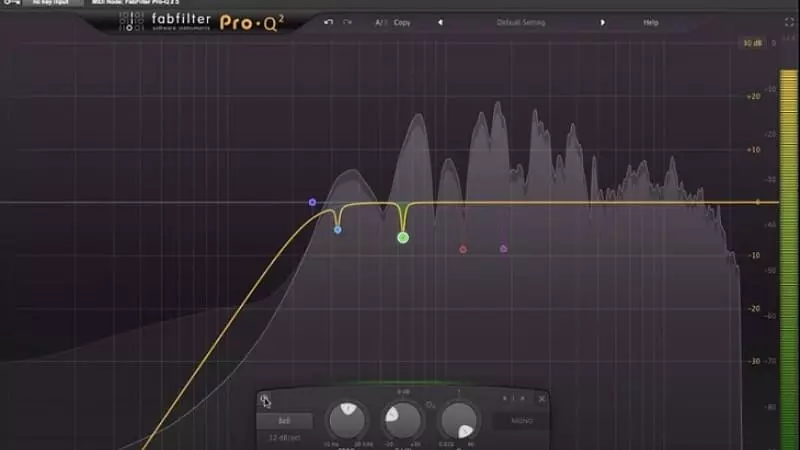Go to the next preset arrow
800x450 pixels.
(x=603, y=22)
